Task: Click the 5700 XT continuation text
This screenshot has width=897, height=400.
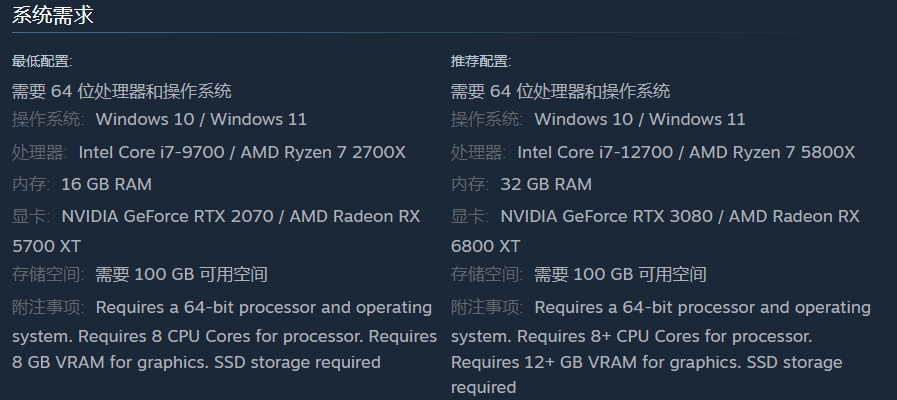Action: coord(47,247)
